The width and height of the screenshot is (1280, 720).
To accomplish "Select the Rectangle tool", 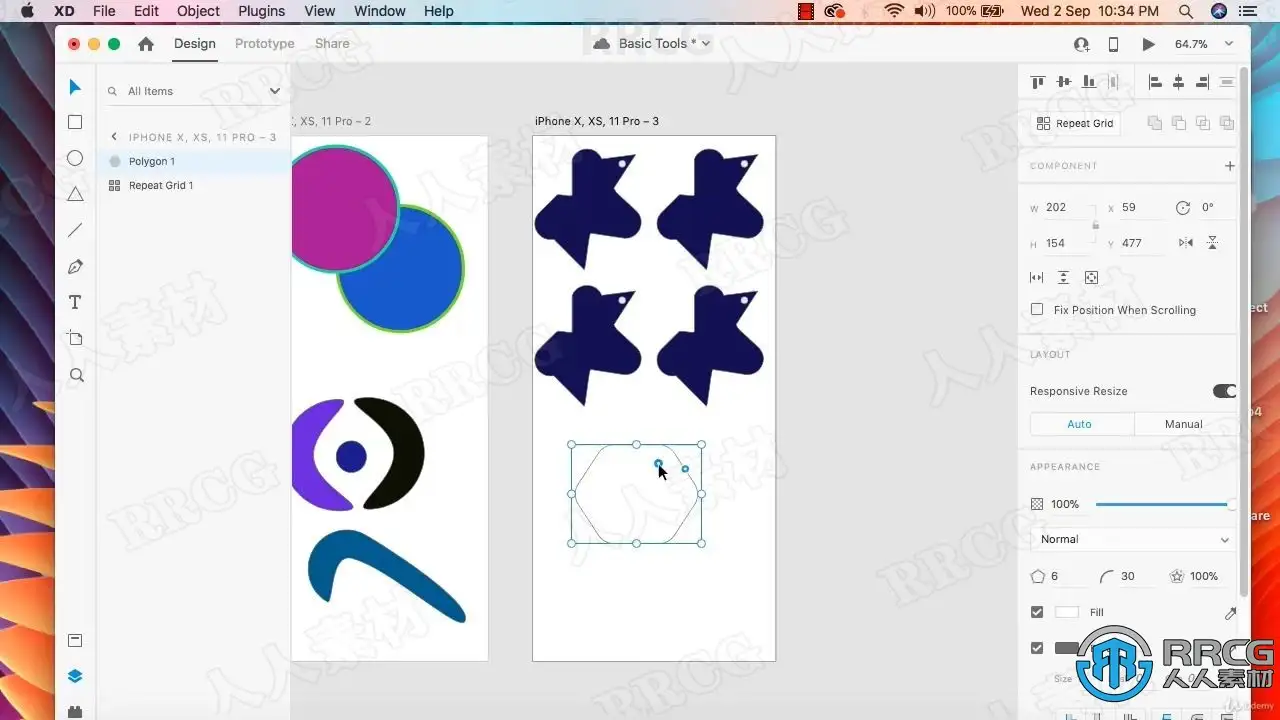I will 75,122.
